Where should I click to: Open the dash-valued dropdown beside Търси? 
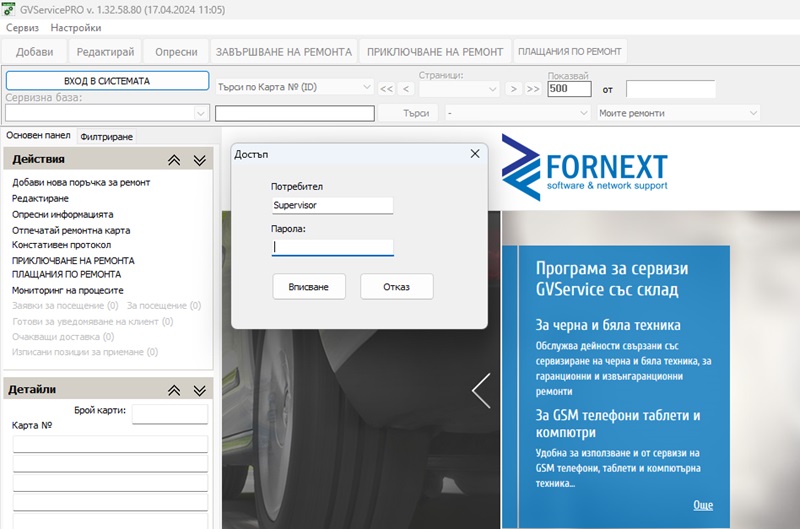(x=517, y=113)
